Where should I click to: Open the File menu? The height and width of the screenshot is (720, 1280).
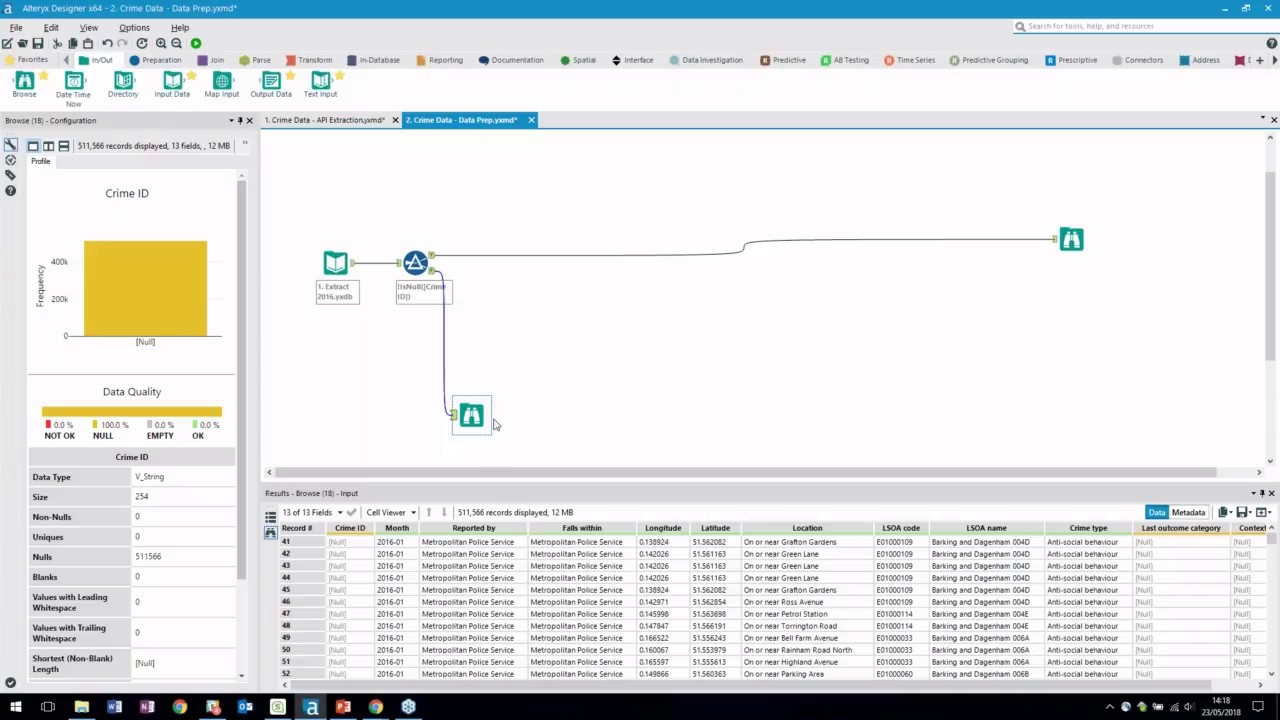click(16, 28)
